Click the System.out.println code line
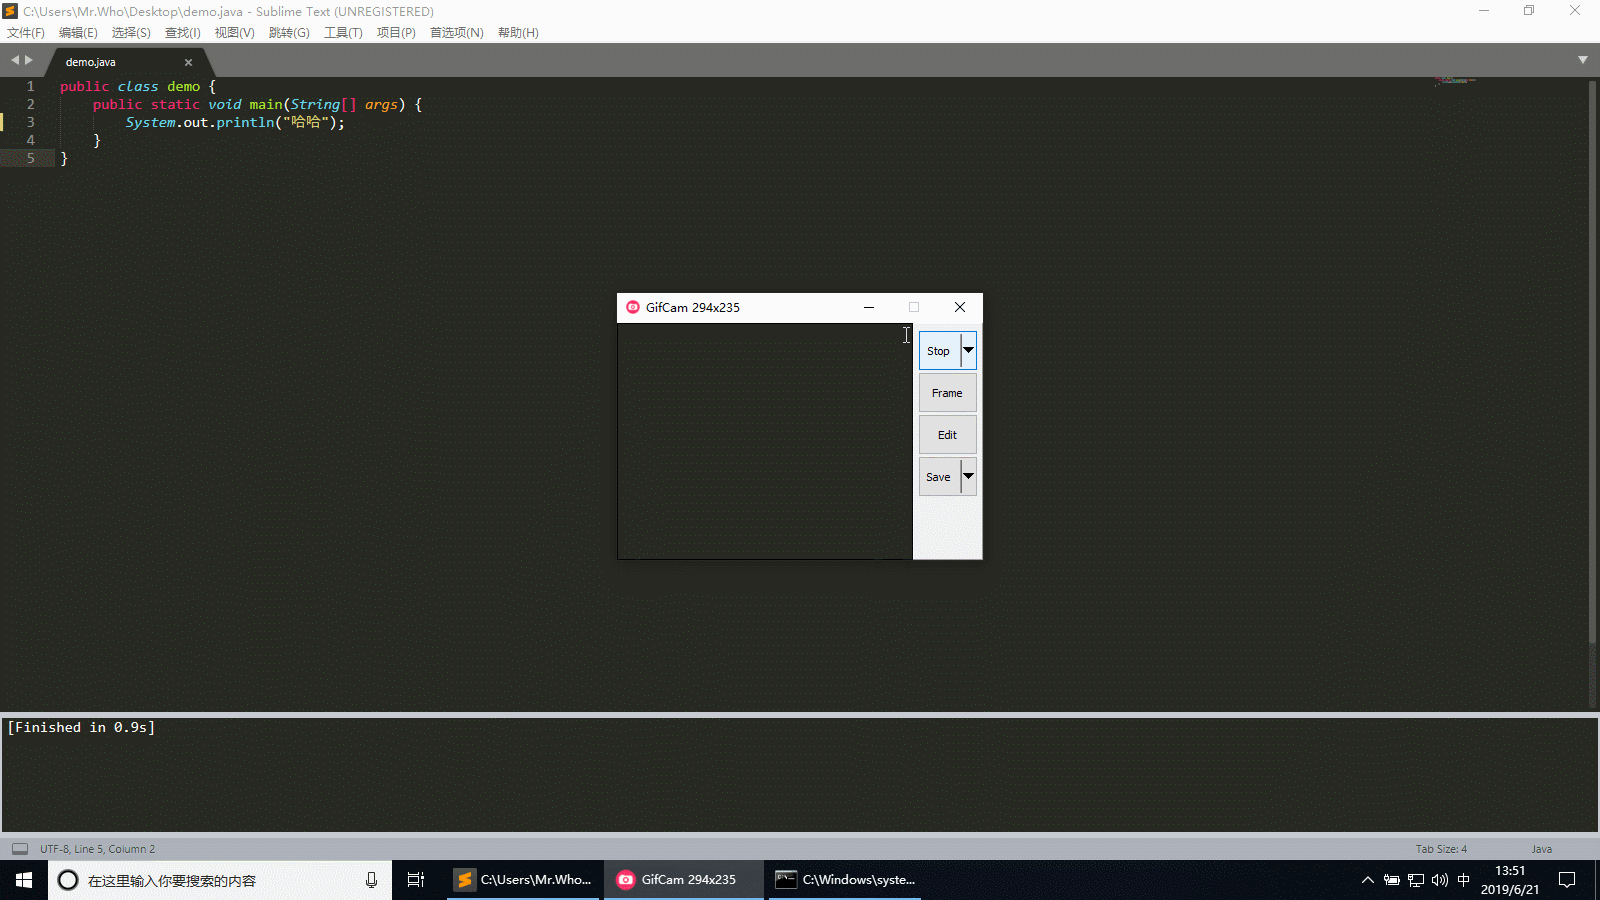Screen dimensions: 1600x900 click(x=235, y=122)
